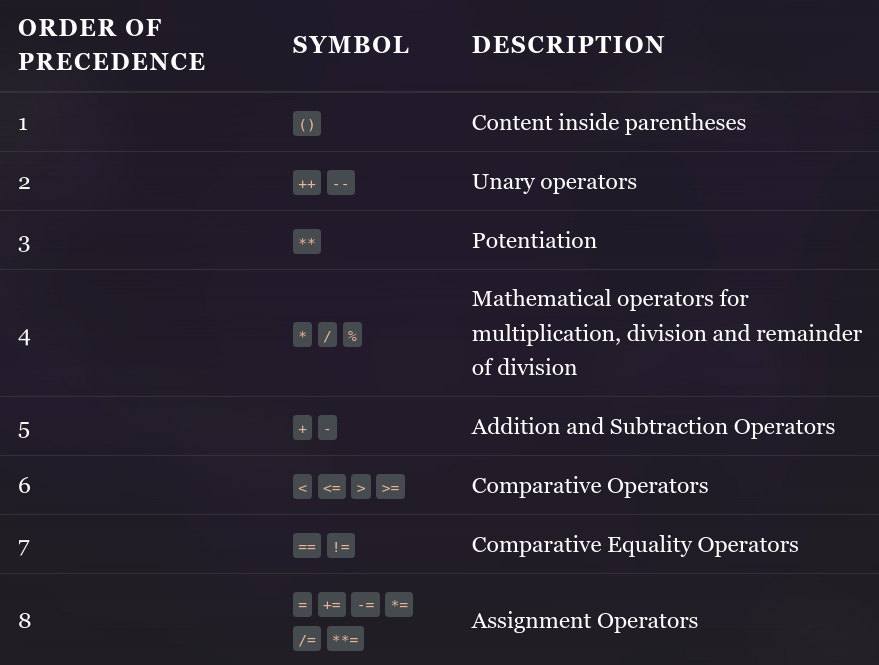879x665 pixels.
Task: Click the += assignment operator badge
Action: coord(332,604)
